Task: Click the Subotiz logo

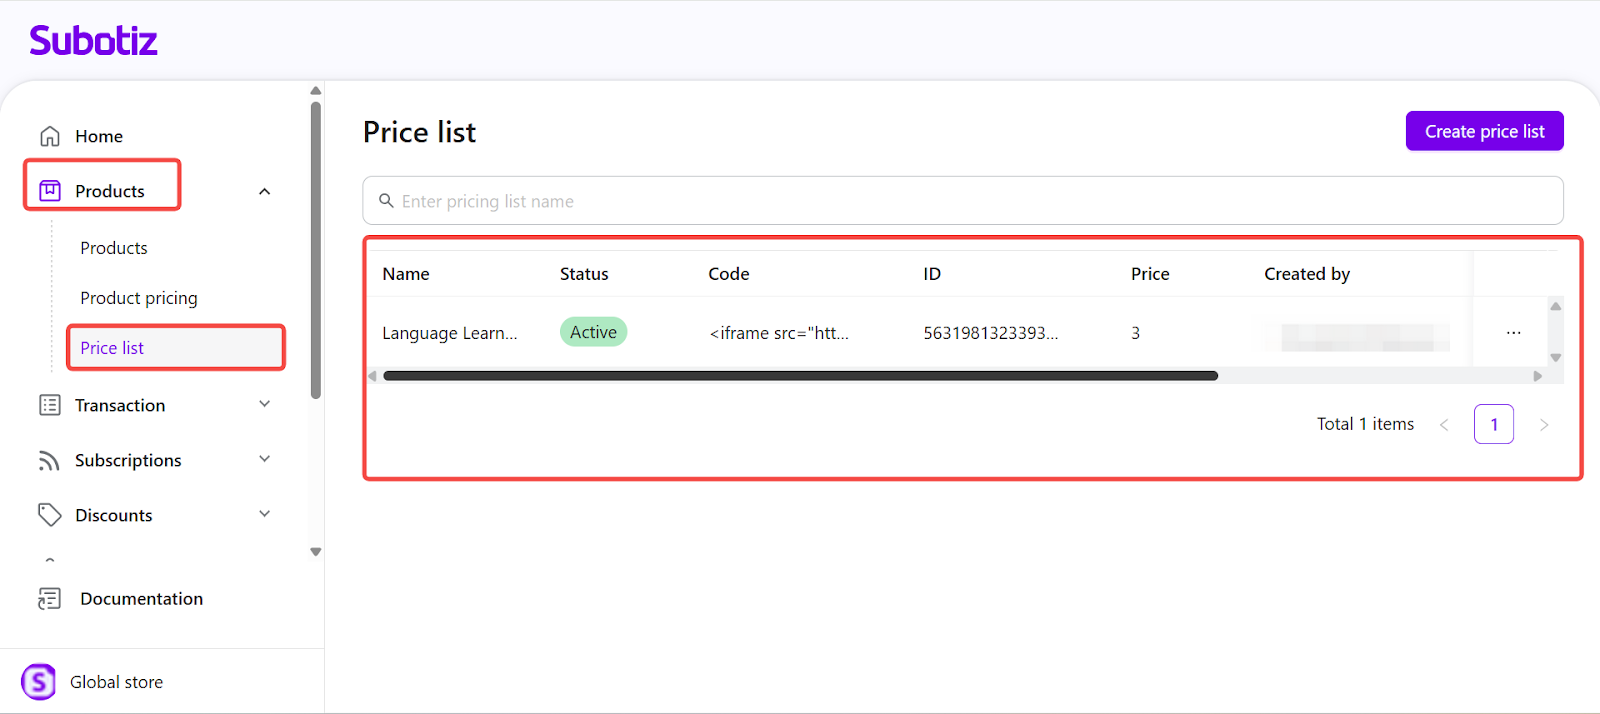Action: click(93, 41)
